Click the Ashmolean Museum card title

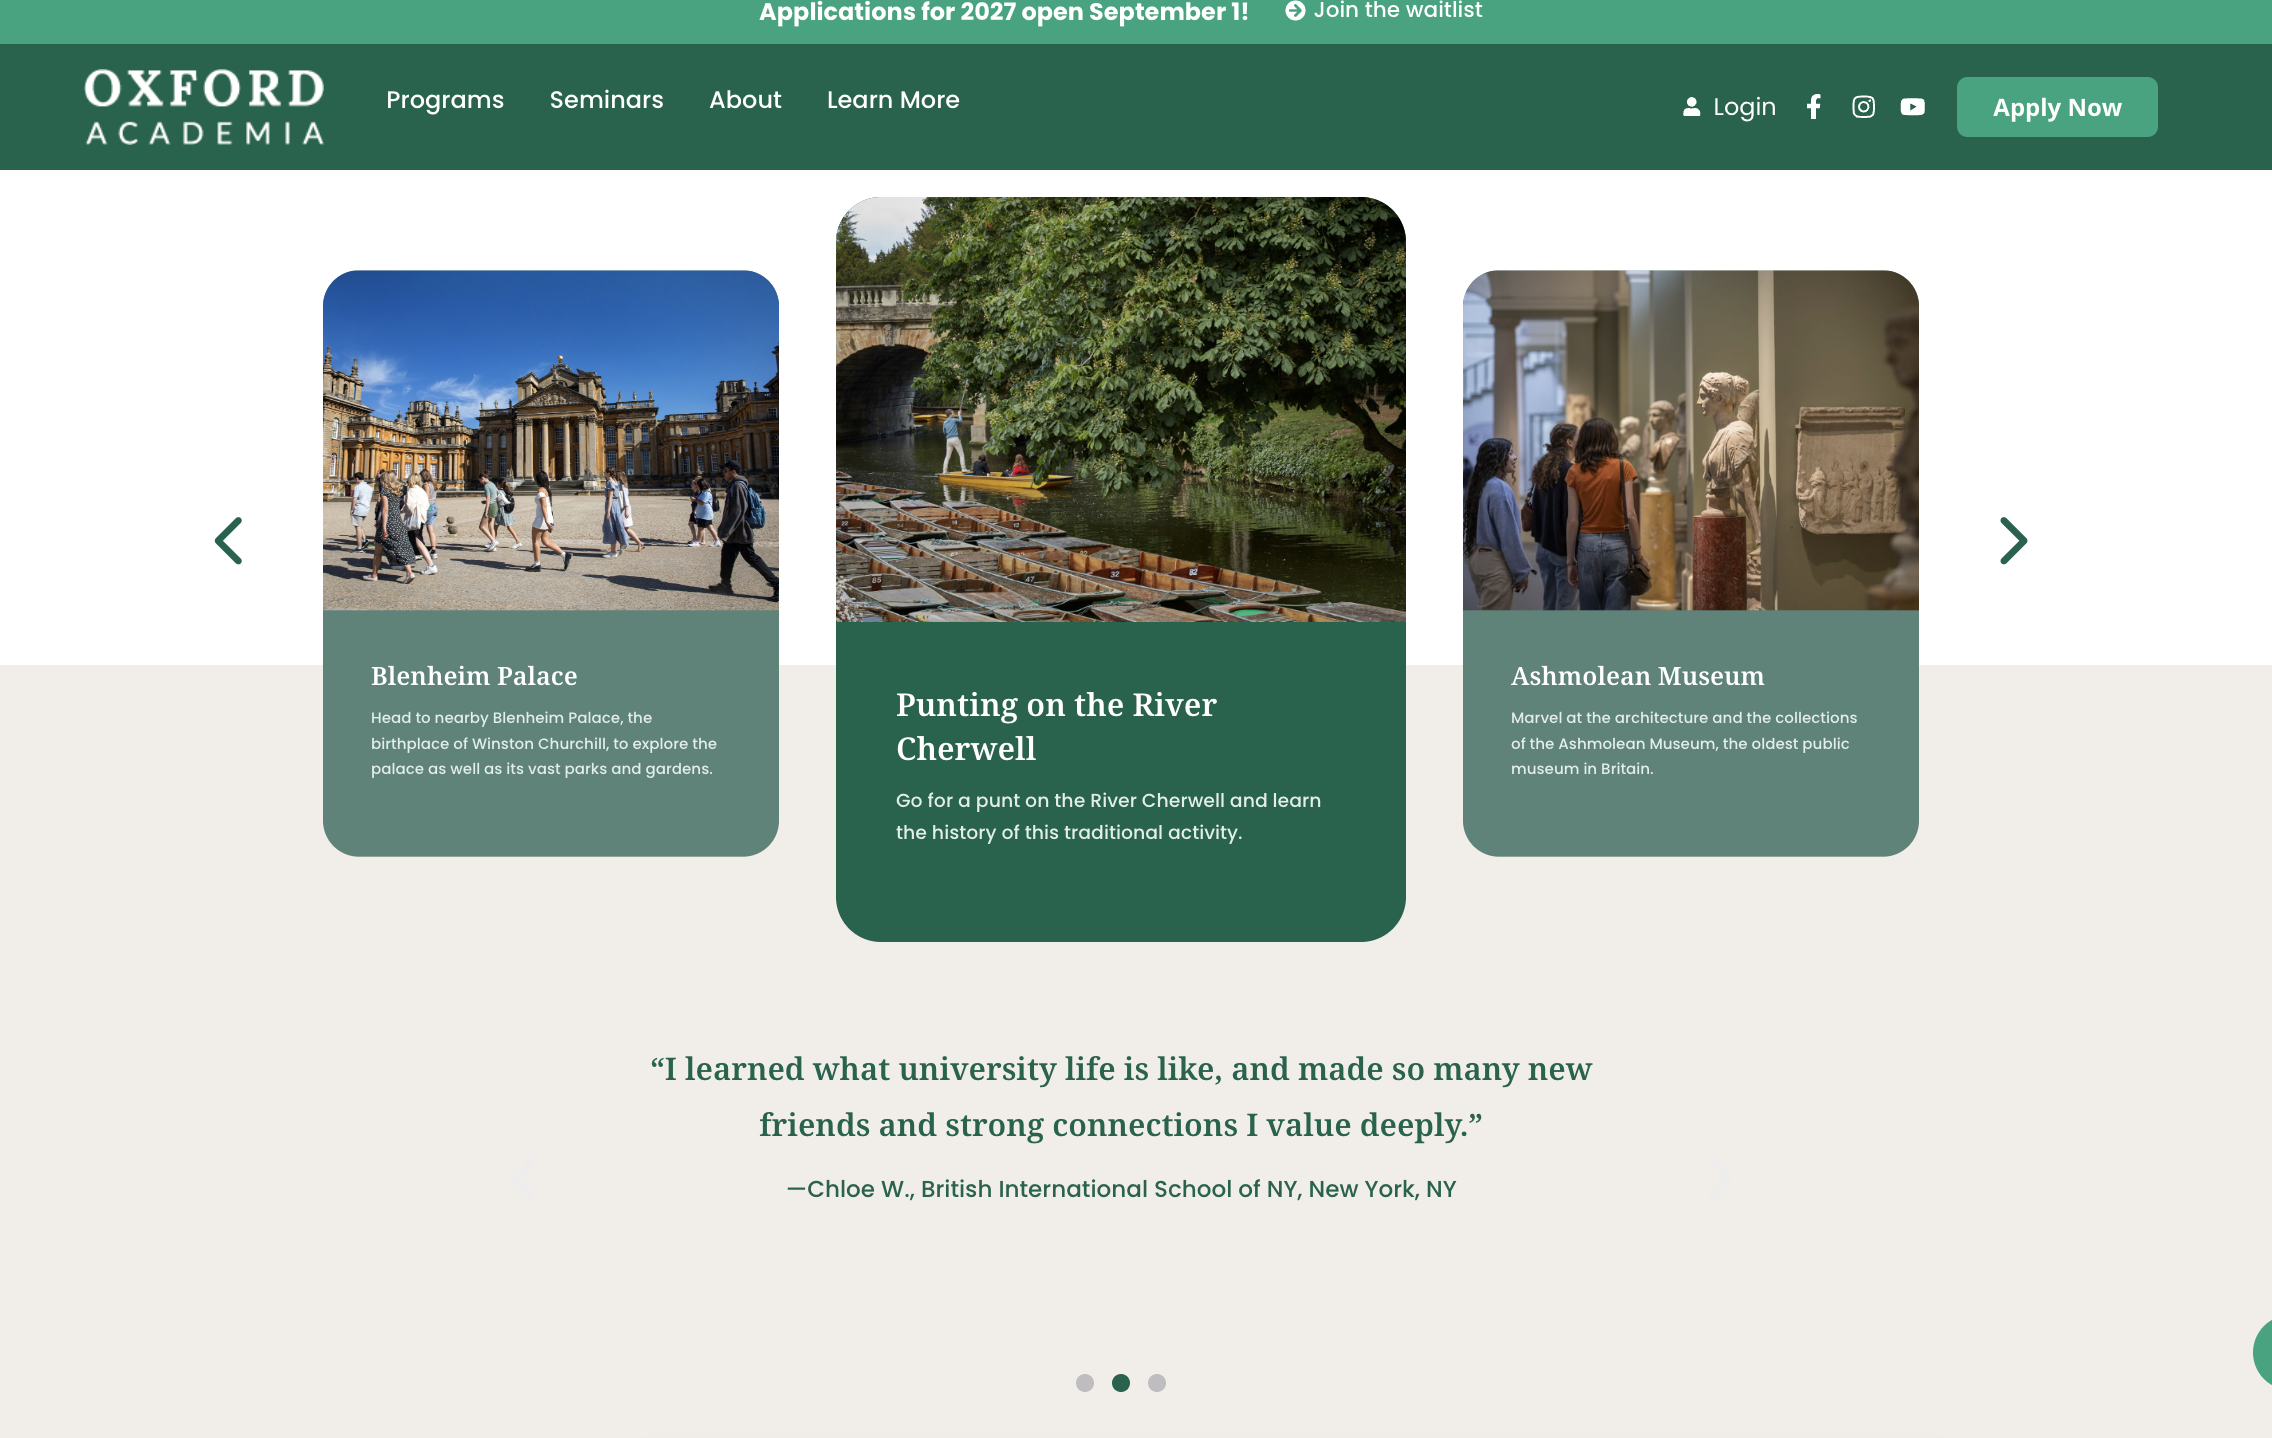[x=1637, y=676]
